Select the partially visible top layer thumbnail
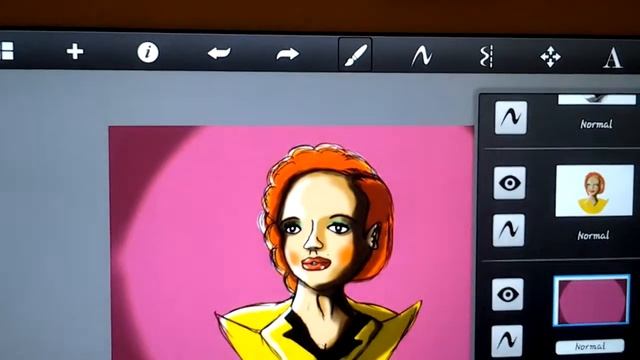This screenshot has width=640, height=360. tap(597, 99)
